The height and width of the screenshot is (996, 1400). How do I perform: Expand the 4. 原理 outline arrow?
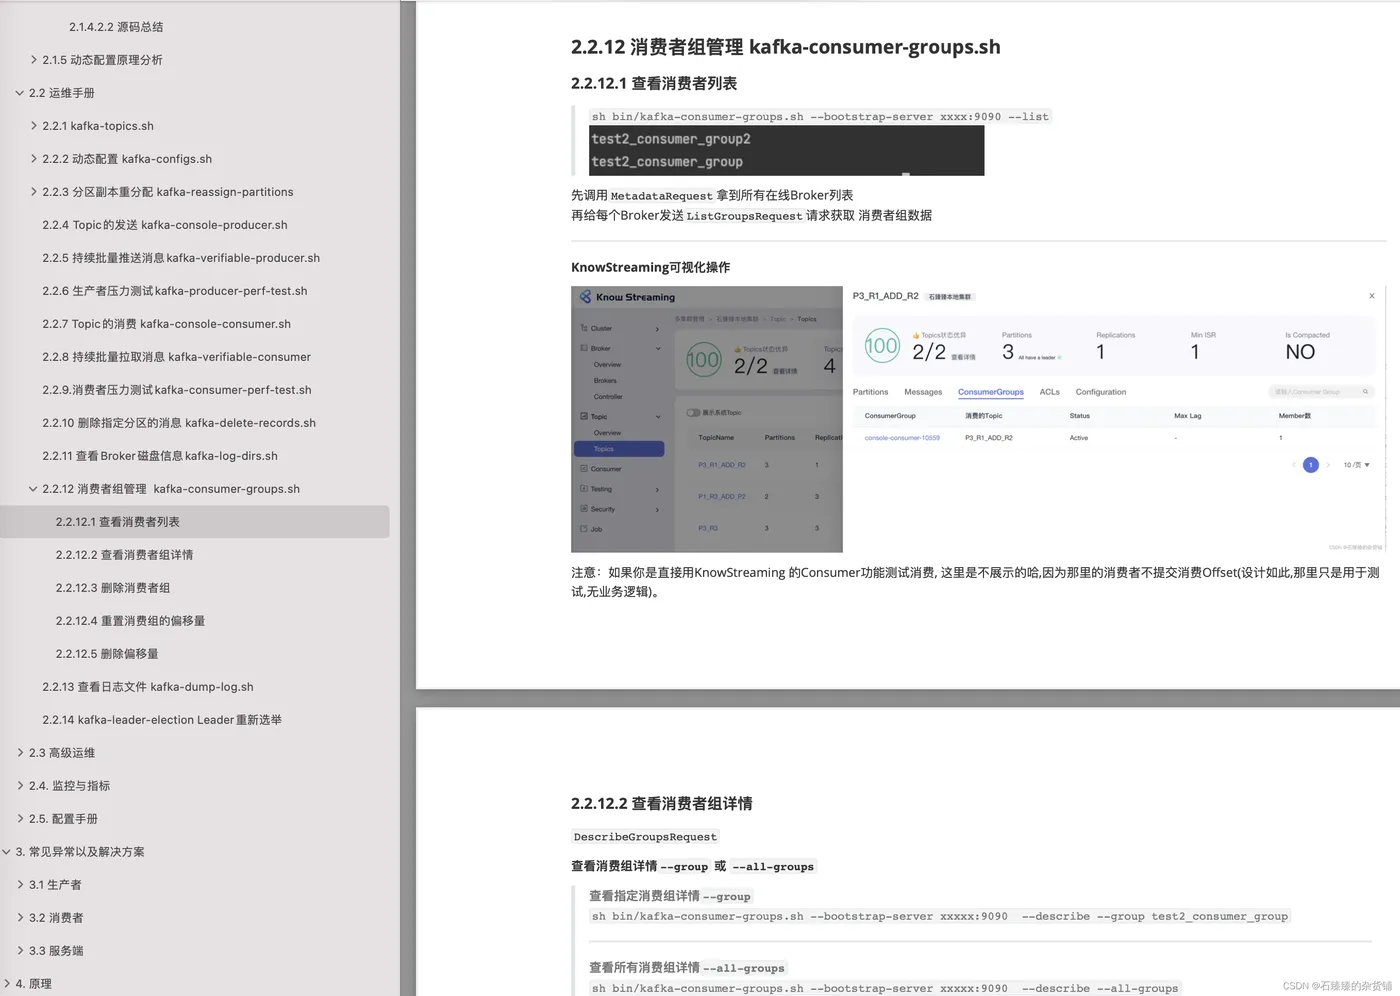point(6,984)
